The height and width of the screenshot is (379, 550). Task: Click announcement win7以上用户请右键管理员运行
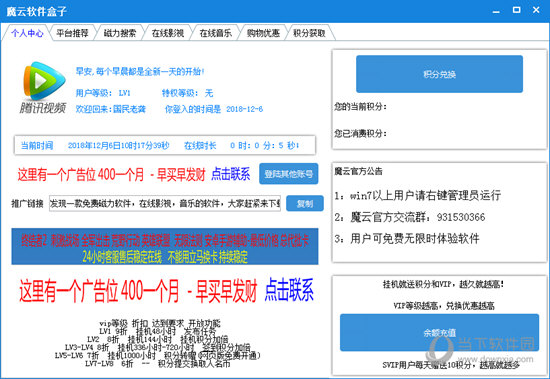pos(417,195)
